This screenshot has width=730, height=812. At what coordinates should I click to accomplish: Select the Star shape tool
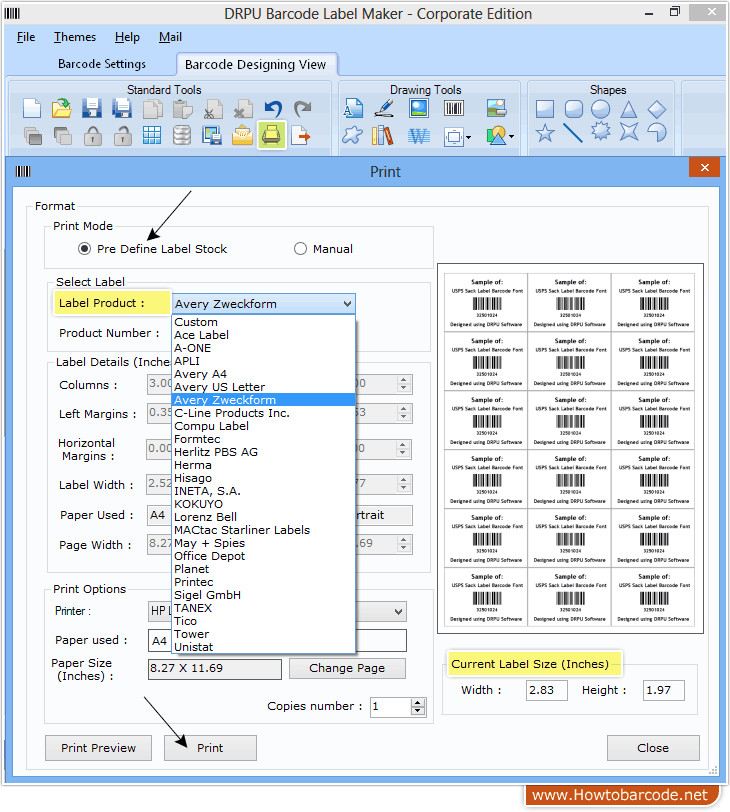(545, 133)
